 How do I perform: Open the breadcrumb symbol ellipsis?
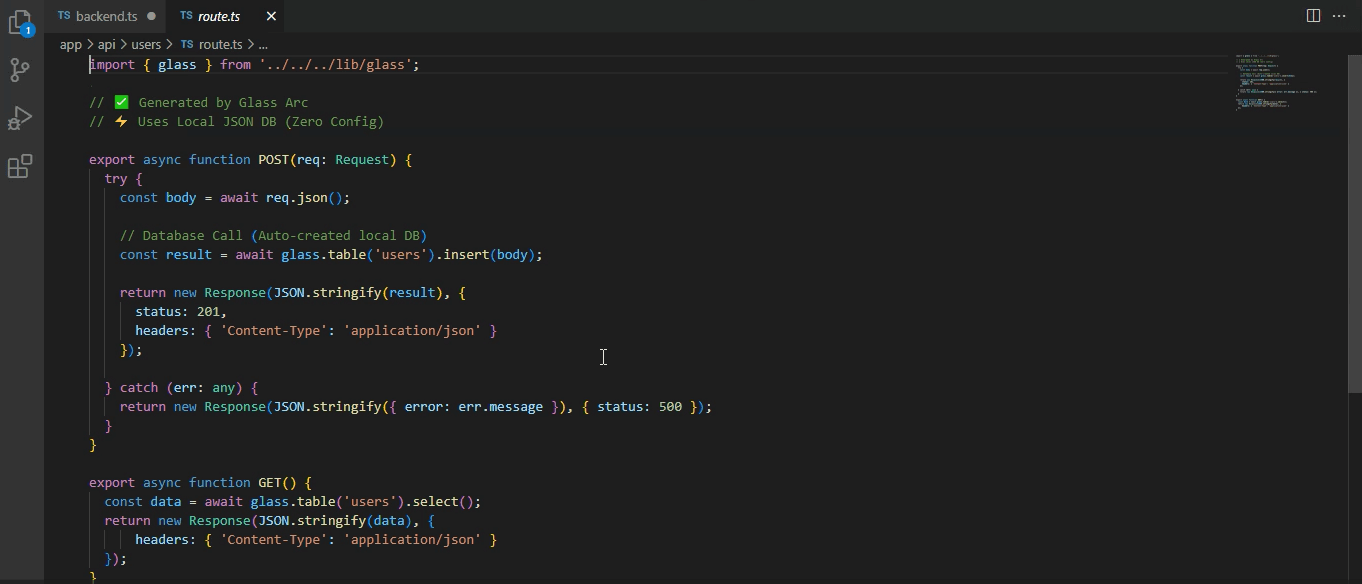click(x=263, y=44)
